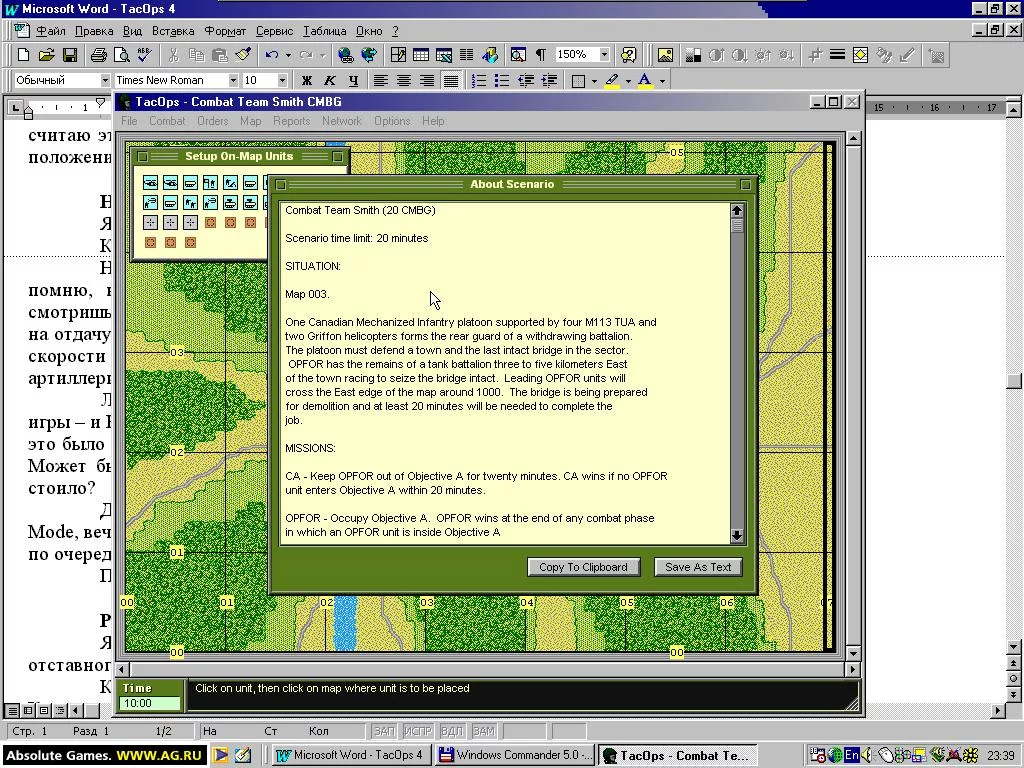Activate the Format Painter brush

pos(243,55)
